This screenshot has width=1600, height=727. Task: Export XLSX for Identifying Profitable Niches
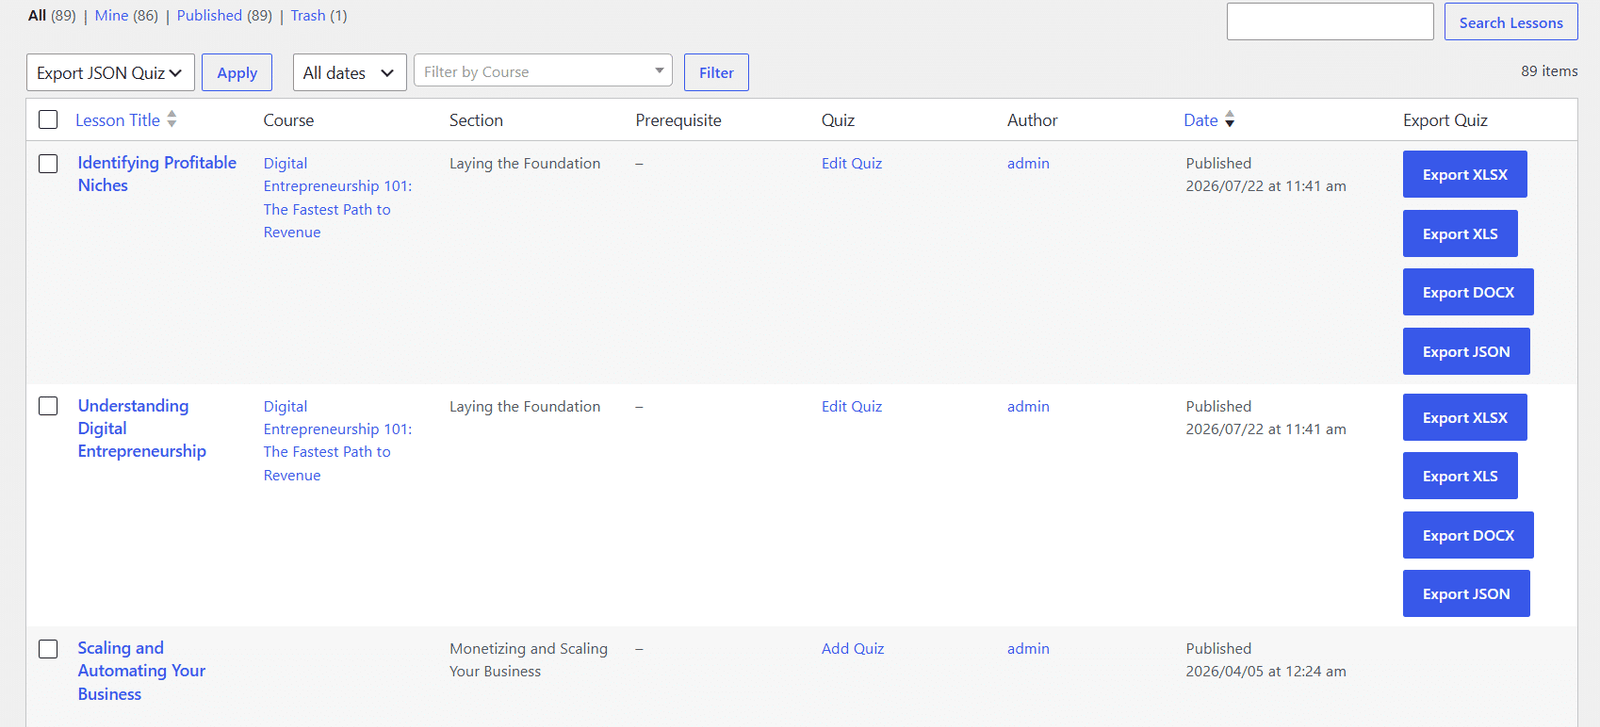(1465, 175)
